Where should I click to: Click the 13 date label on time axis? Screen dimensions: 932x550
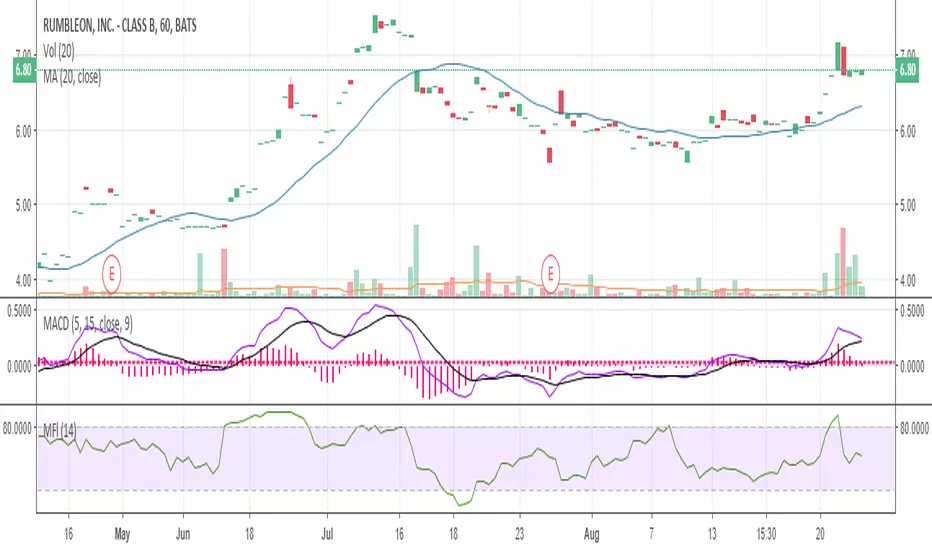712,534
